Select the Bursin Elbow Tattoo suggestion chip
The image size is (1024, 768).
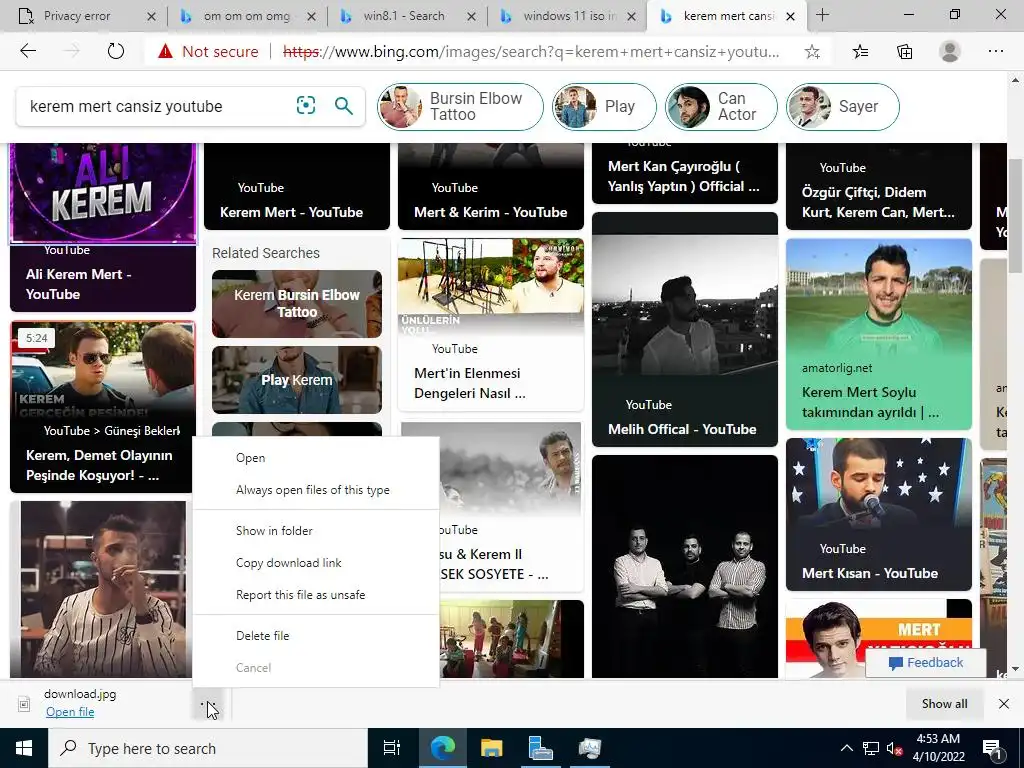pos(460,106)
